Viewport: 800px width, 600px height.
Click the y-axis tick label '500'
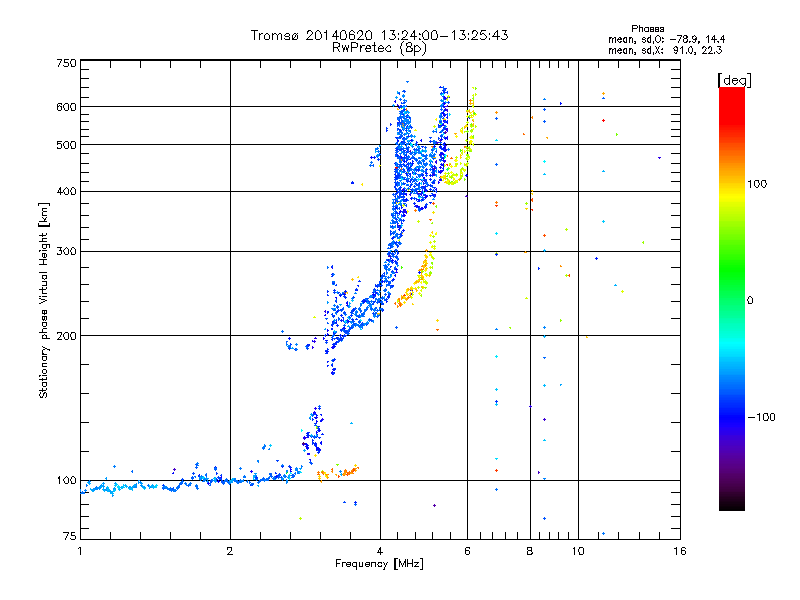[x=66, y=145]
